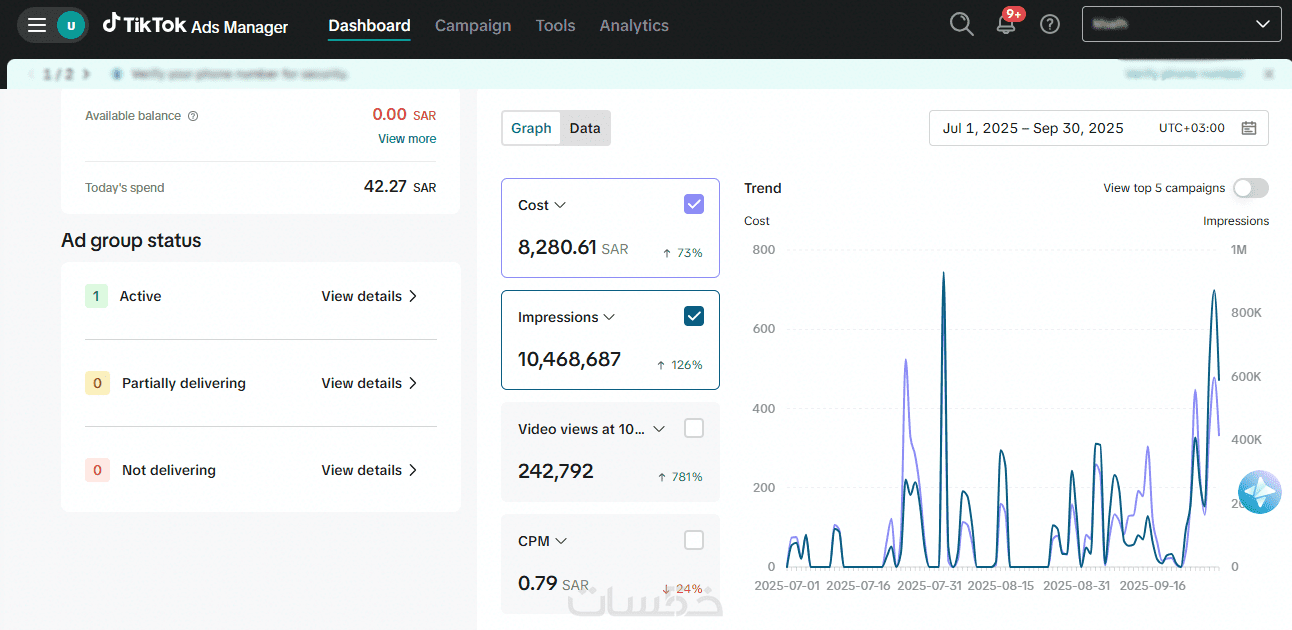Image resolution: width=1292 pixels, height=630 pixels.
Task: Expand the Cost metric dropdown
Action: point(560,205)
